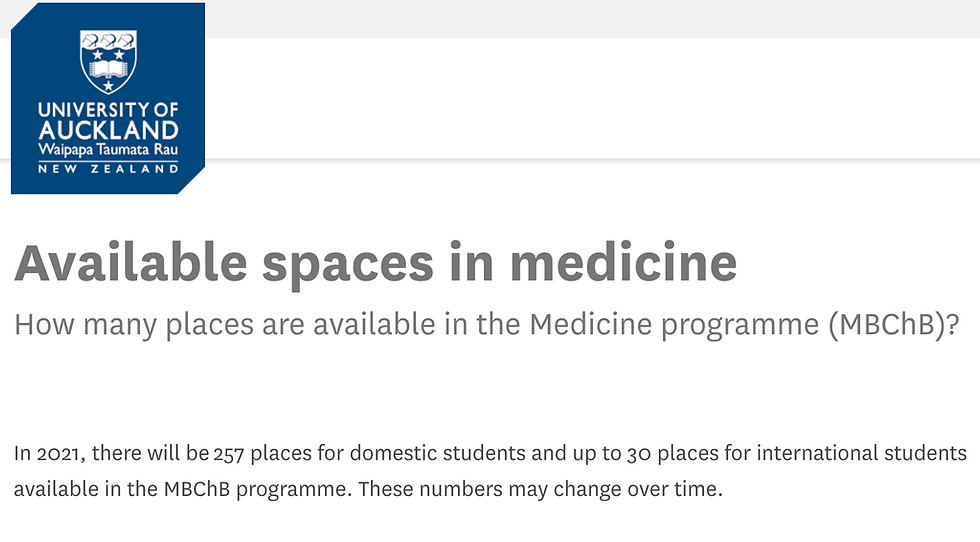
Task: Click the 'UNIVERSITY OF' text in the logo
Action: click(108, 110)
